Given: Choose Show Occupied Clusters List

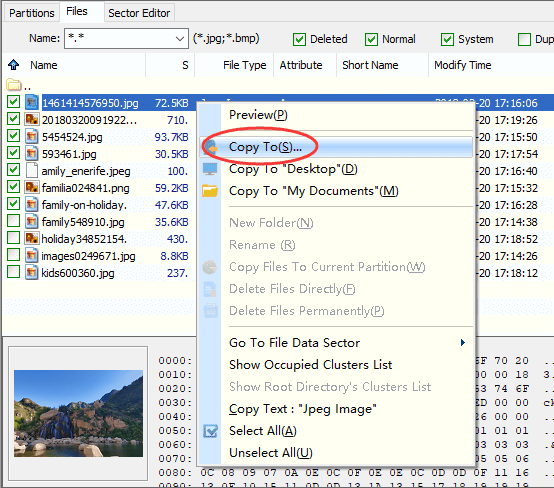Looking at the screenshot, I should [x=311, y=365].
